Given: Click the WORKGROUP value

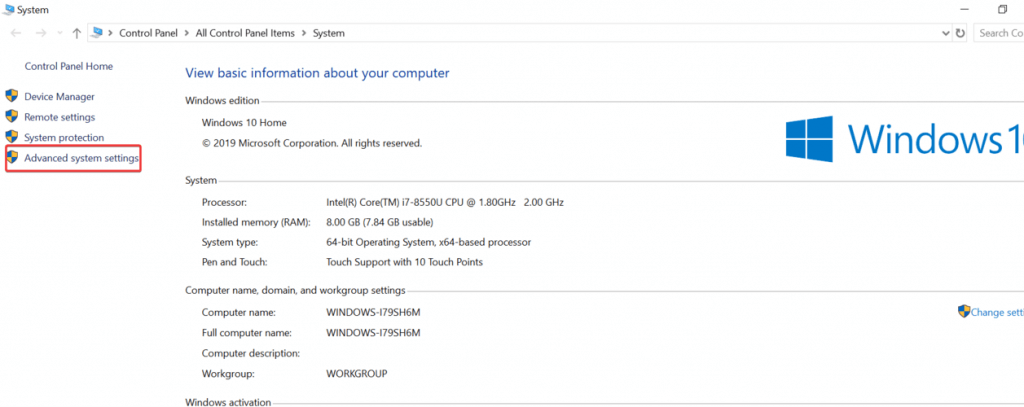Looking at the screenshot, I should (357, 374).
